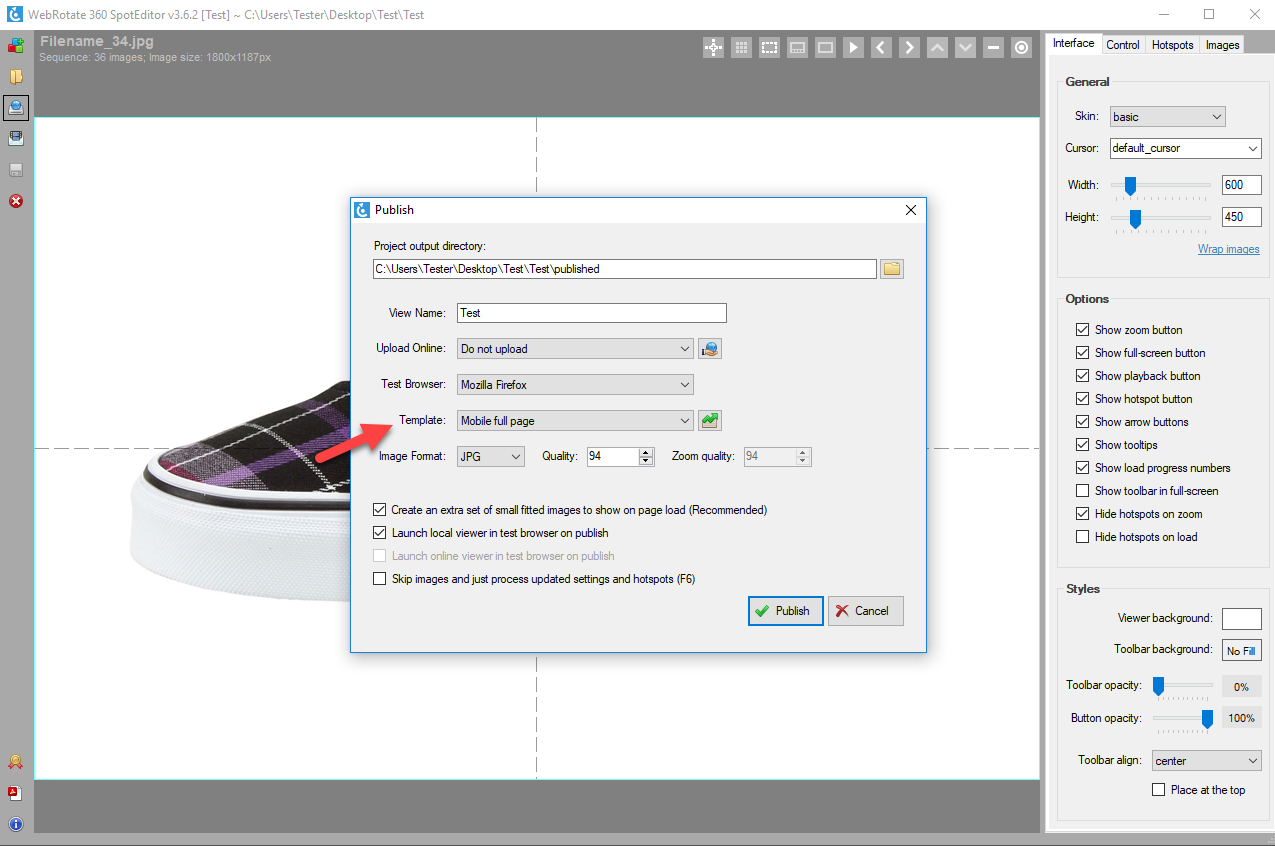The width and height of the screenshot is (1275, 846).
Task: Open the Upload Online dropdown
Action: 575,349
